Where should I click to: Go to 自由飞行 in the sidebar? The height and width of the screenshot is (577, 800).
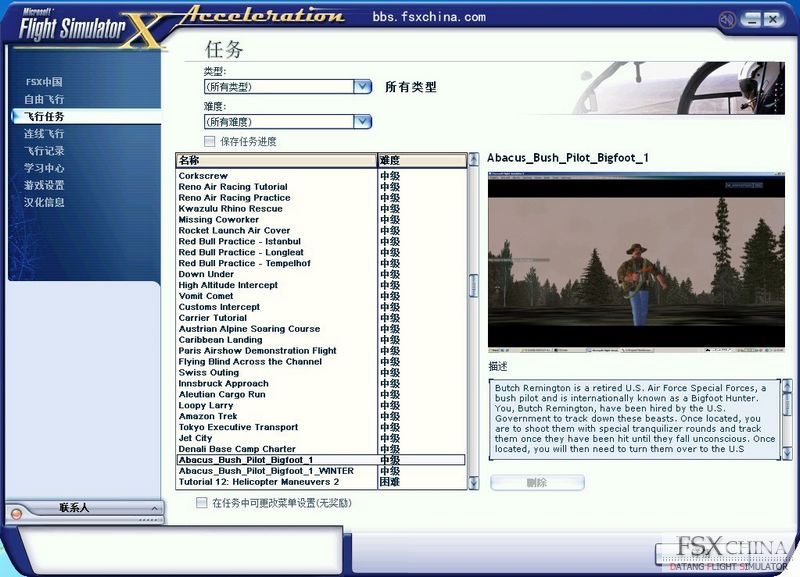point(44,99)
